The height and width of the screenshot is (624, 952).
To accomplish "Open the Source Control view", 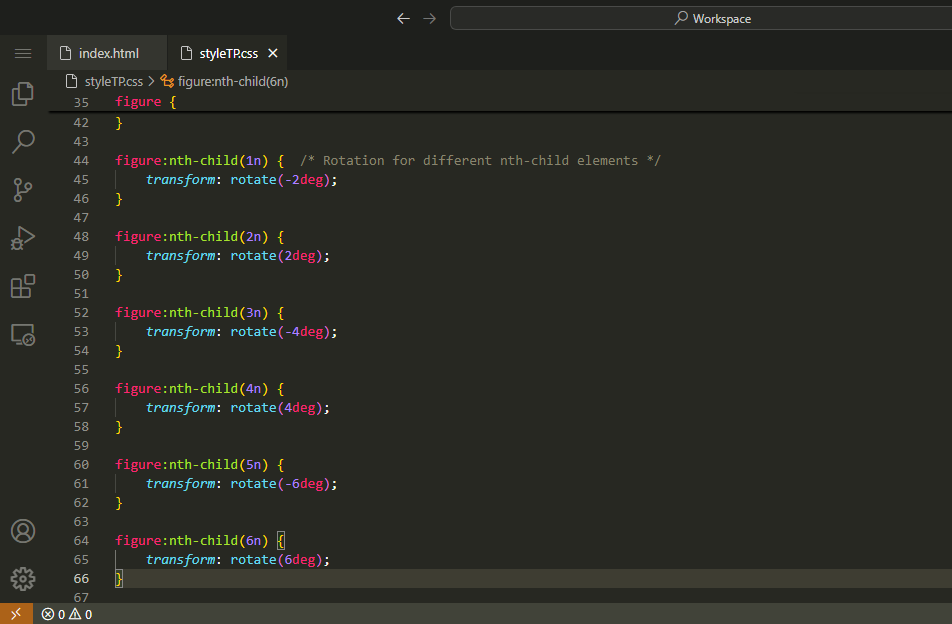I will pyautogui.click(x=22, y=190).
